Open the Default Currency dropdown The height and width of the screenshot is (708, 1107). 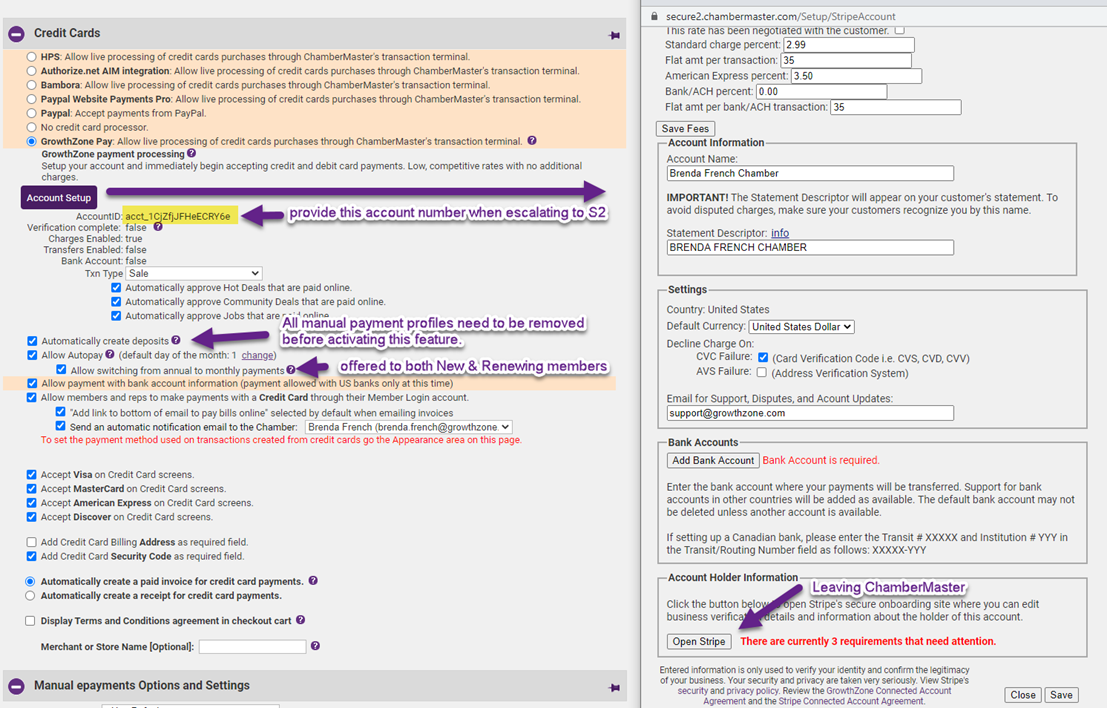801,327
